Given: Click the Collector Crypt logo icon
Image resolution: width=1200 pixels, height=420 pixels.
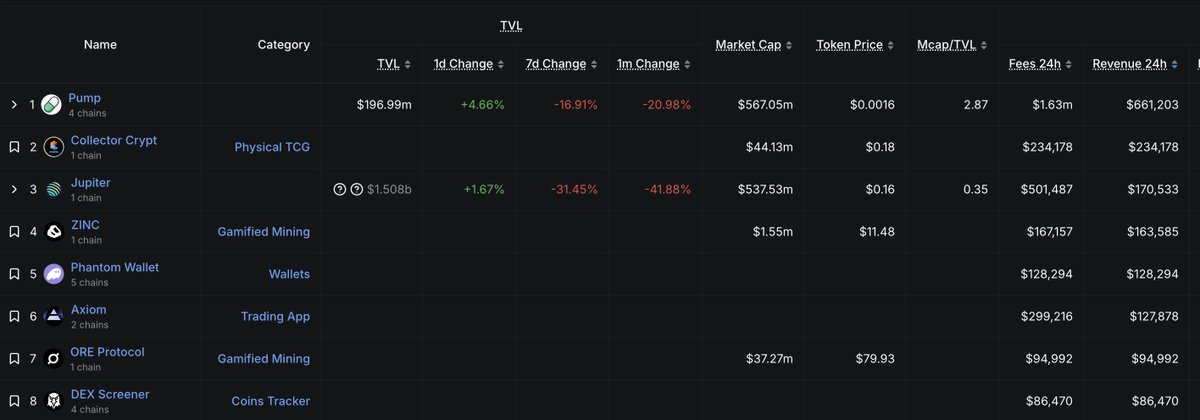Looking at the screenshot, I should [x=52, y=147].
